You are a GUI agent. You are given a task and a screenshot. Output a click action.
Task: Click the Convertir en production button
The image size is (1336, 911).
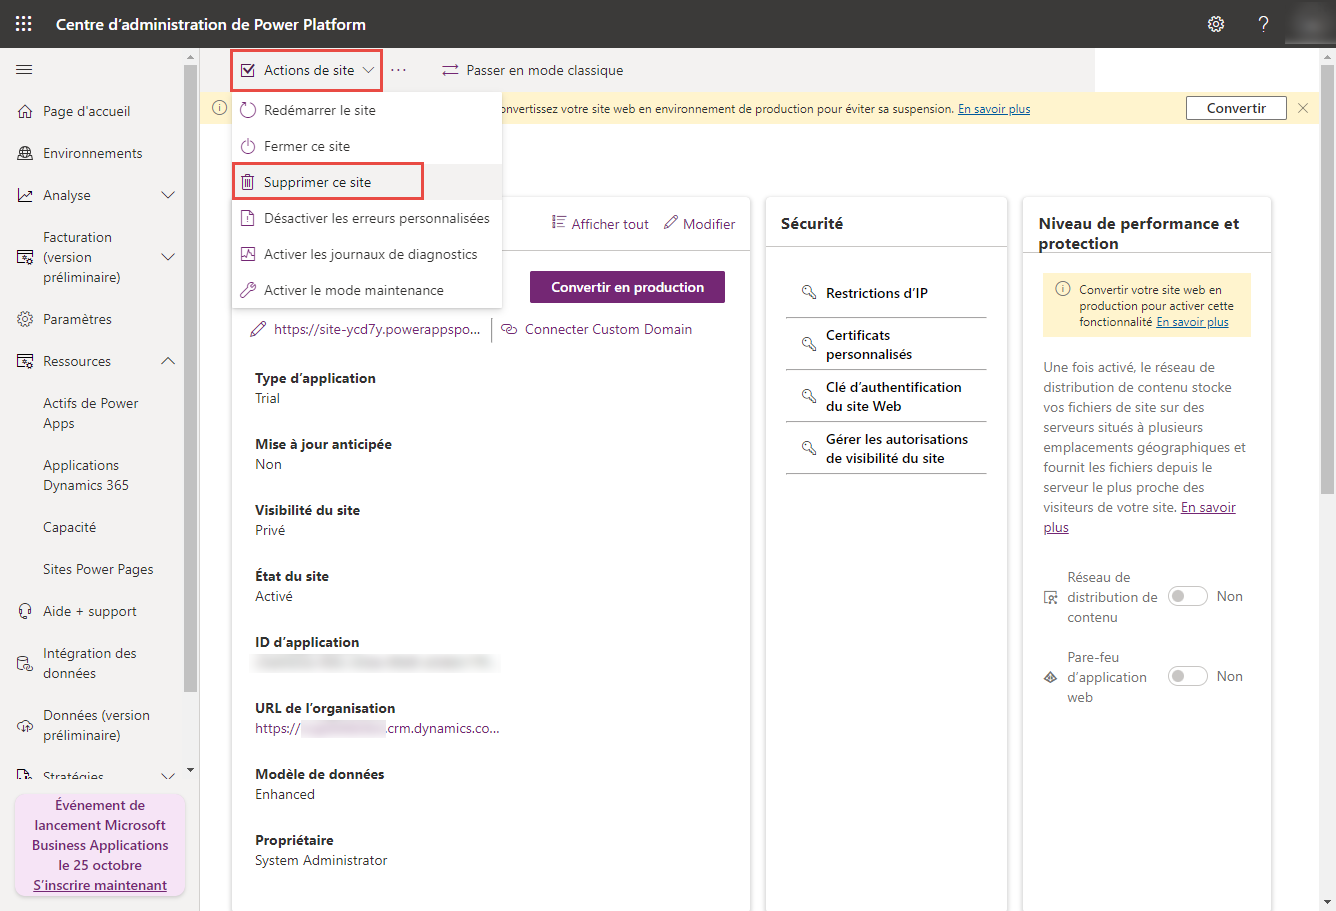coord(627,287)
